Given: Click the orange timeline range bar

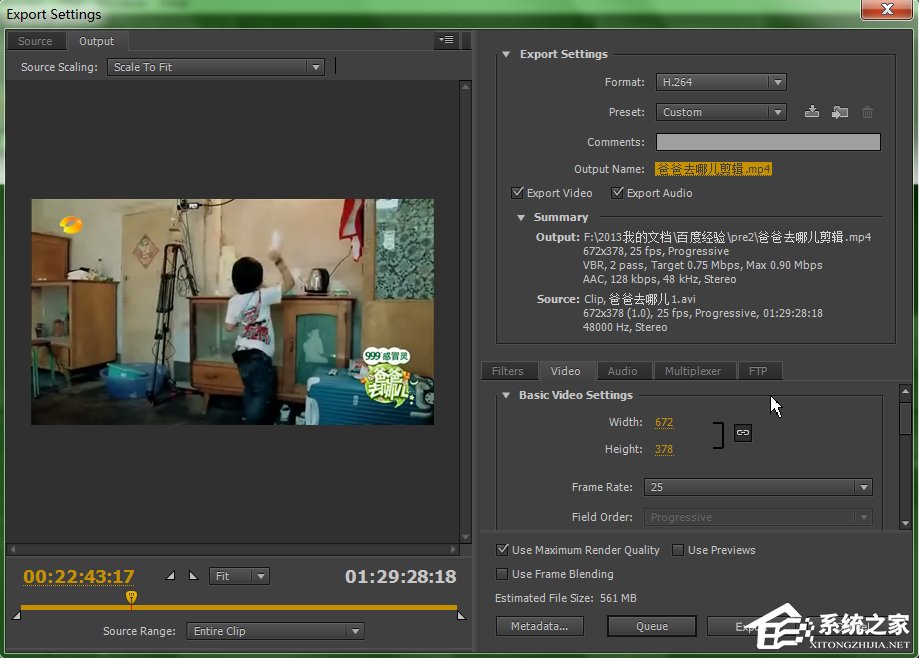Looking at the screenshot, I should click(x=300, y=607).
